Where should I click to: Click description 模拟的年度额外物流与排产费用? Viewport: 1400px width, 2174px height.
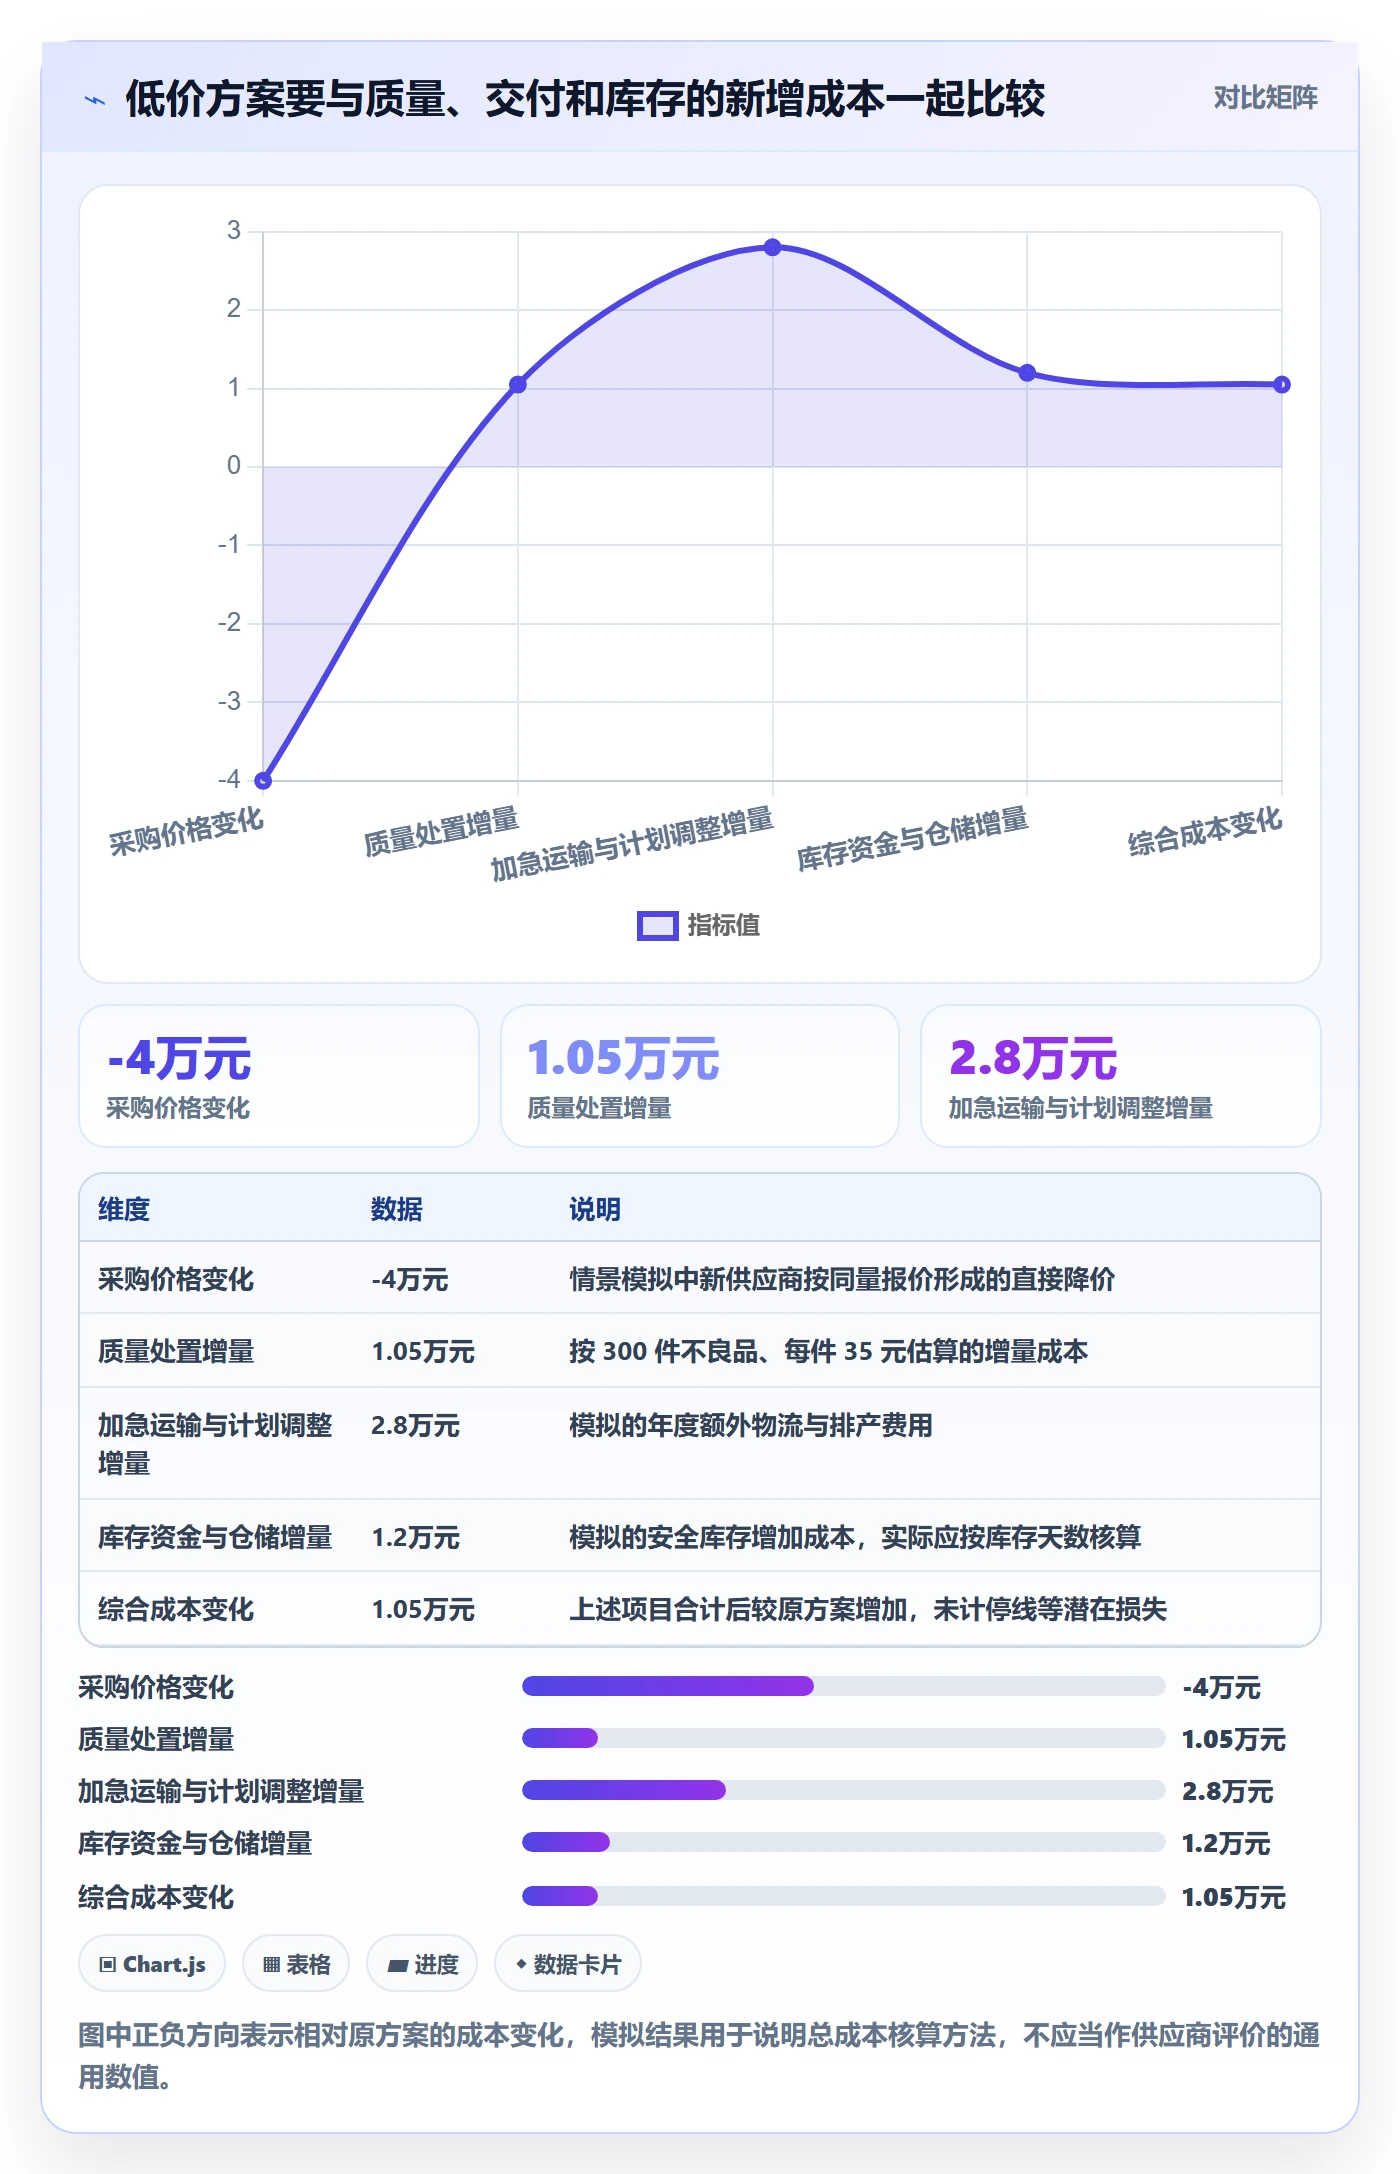pyautogui.click(x=751, y=1425)
